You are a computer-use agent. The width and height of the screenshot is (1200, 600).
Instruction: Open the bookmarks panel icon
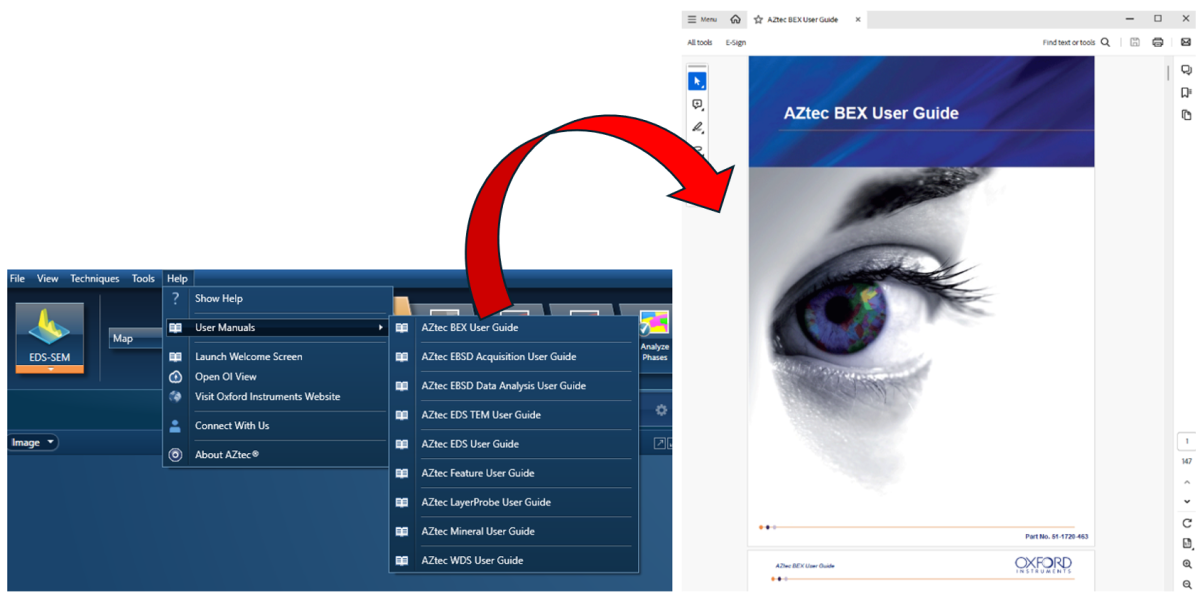point(1186,93)
